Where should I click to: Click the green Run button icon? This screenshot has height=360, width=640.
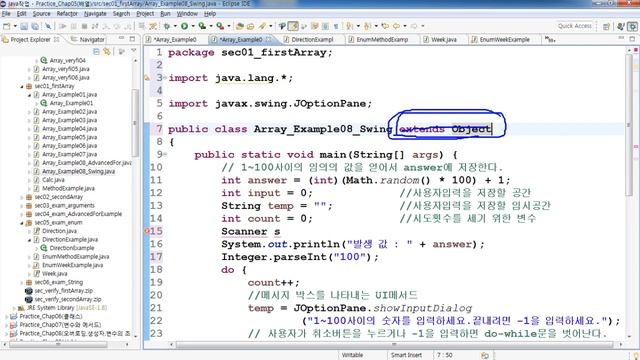click(x=184, y=26)
